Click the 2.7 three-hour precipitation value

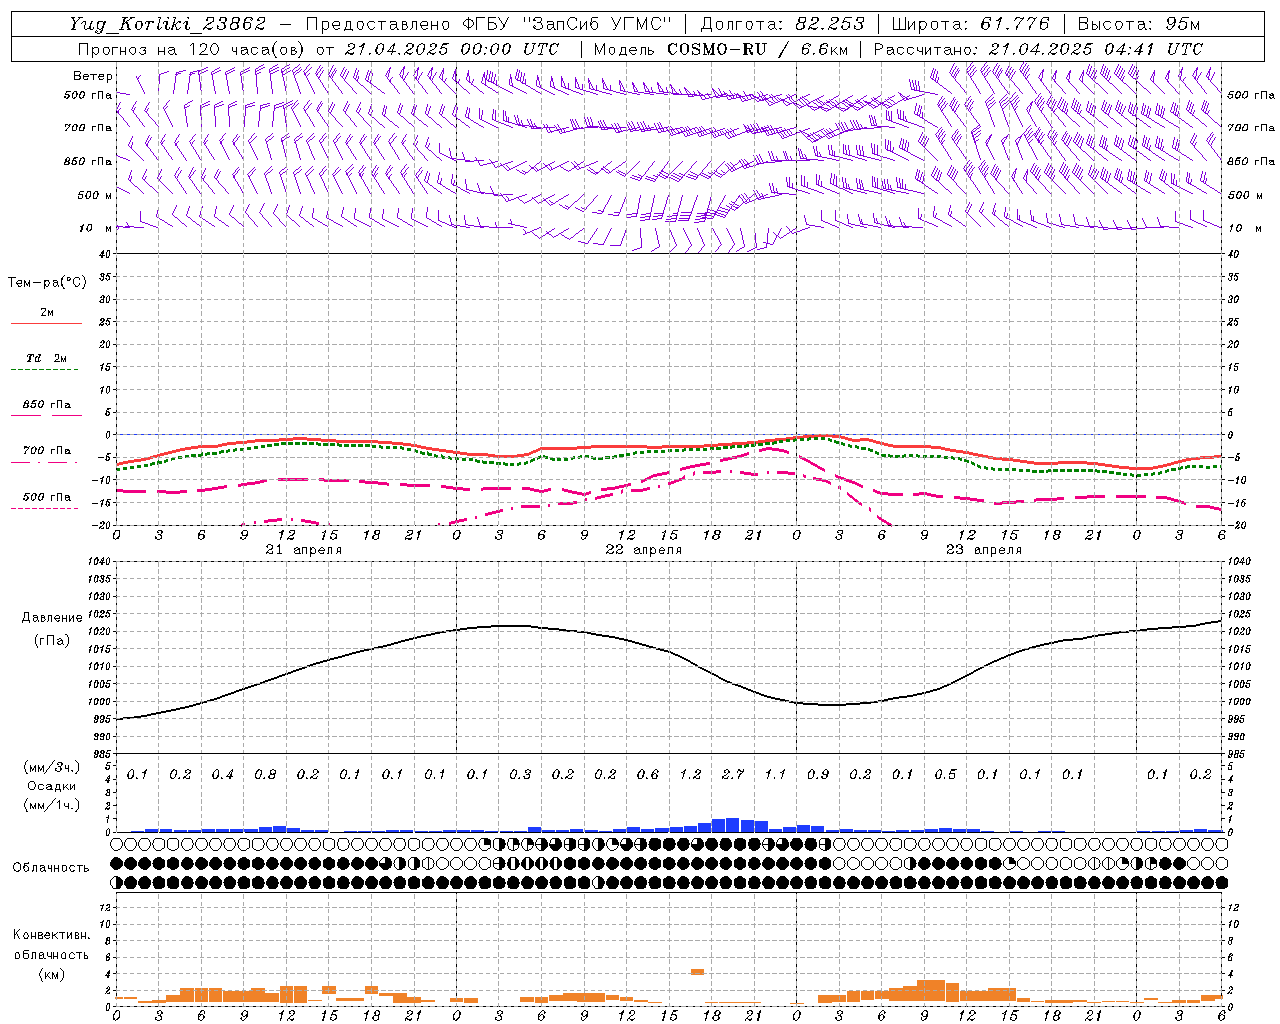pyautogui.click(x=733, y=774)
